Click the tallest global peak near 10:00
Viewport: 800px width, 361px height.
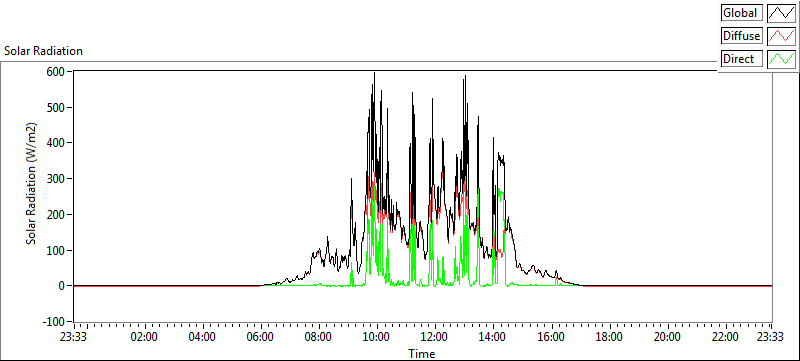pos(374,73)
